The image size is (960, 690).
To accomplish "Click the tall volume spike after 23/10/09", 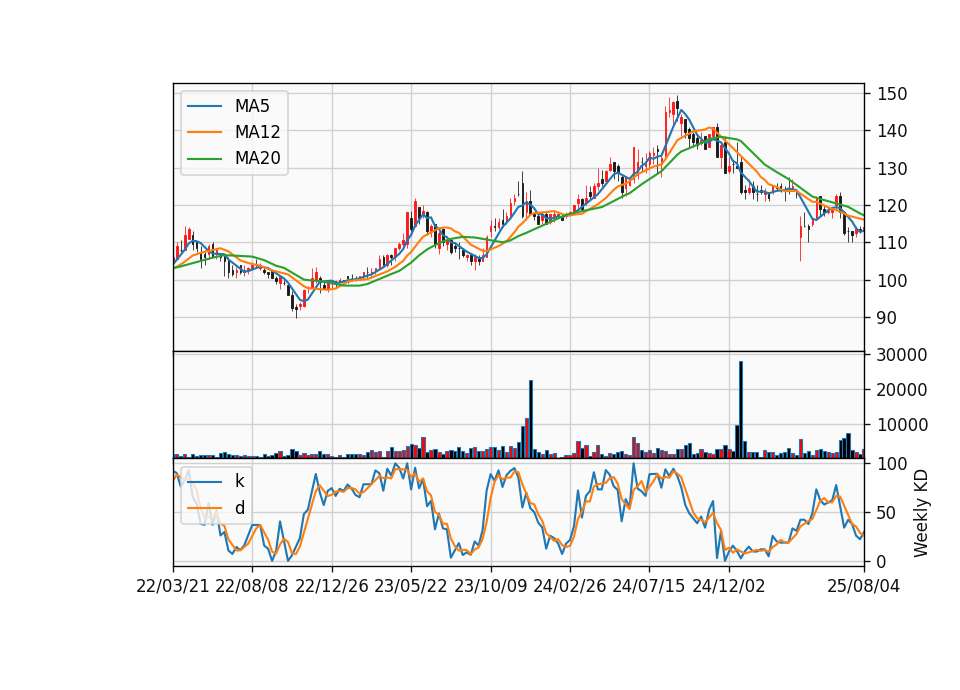I will click(531, 419).
